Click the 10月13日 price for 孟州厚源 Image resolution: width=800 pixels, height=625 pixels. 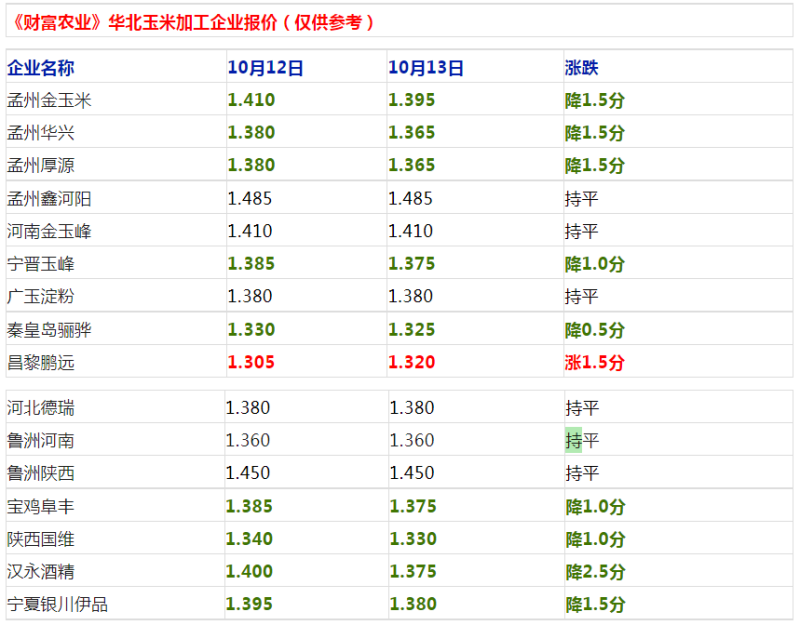click(412, 165)
